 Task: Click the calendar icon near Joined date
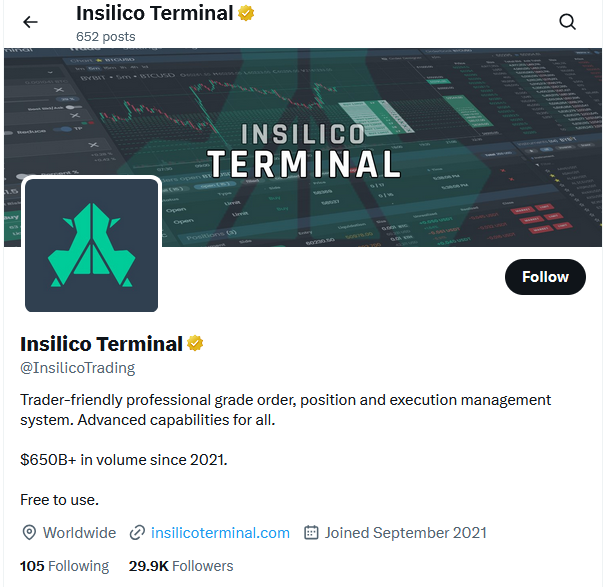coord(311,533)
